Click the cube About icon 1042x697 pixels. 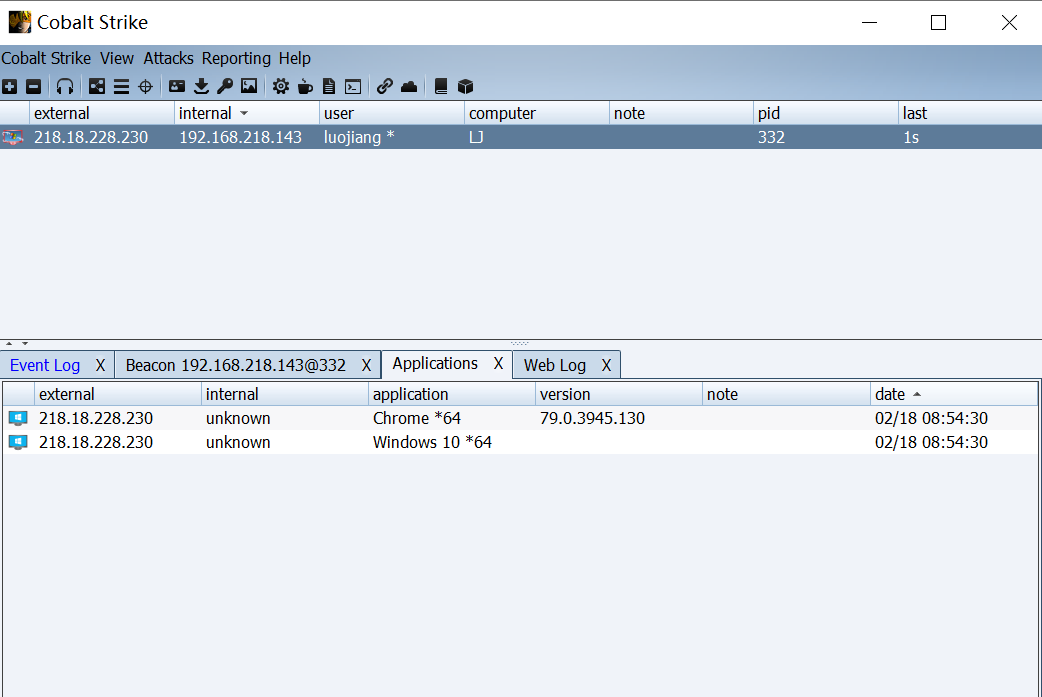(465, 86)
